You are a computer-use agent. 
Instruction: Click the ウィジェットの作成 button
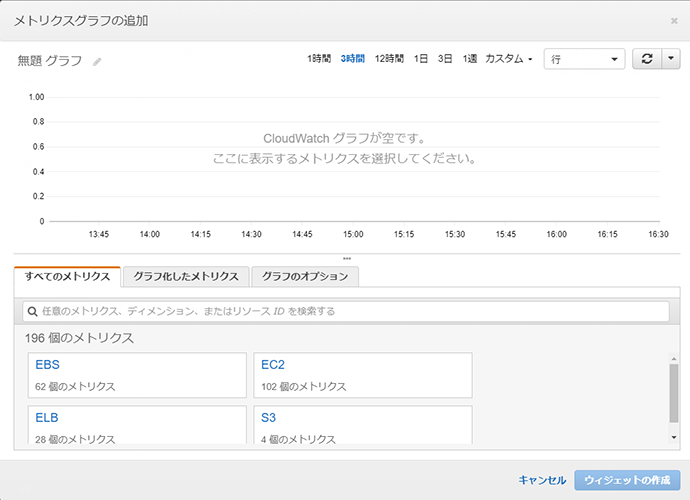[627, 480]
